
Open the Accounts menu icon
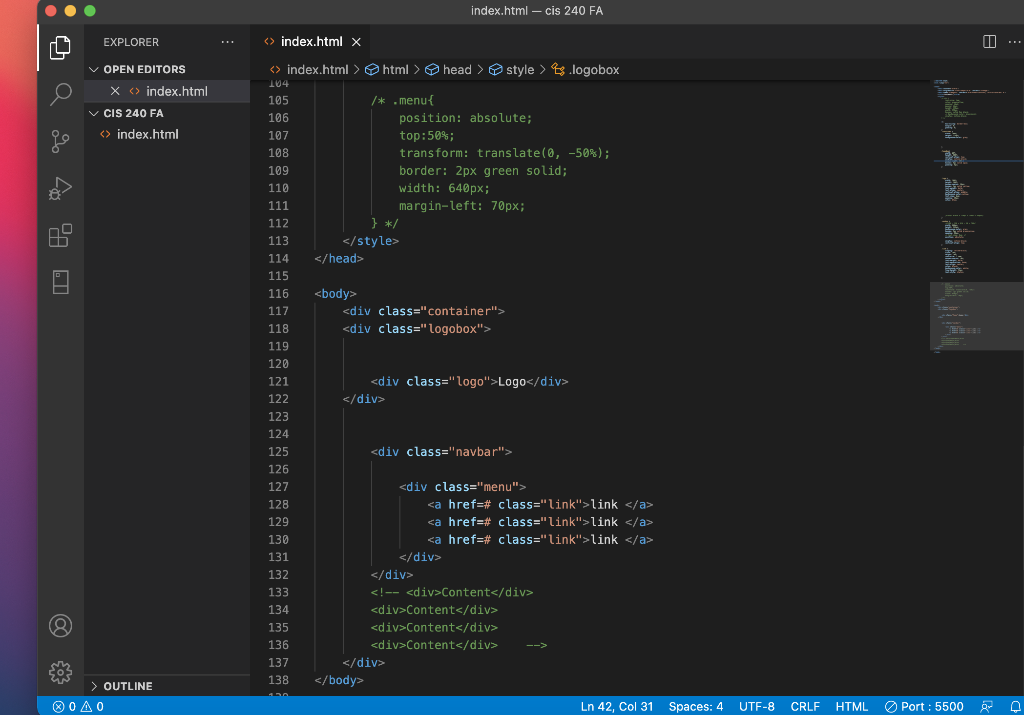pyautogui.click(x=60, y=626)
